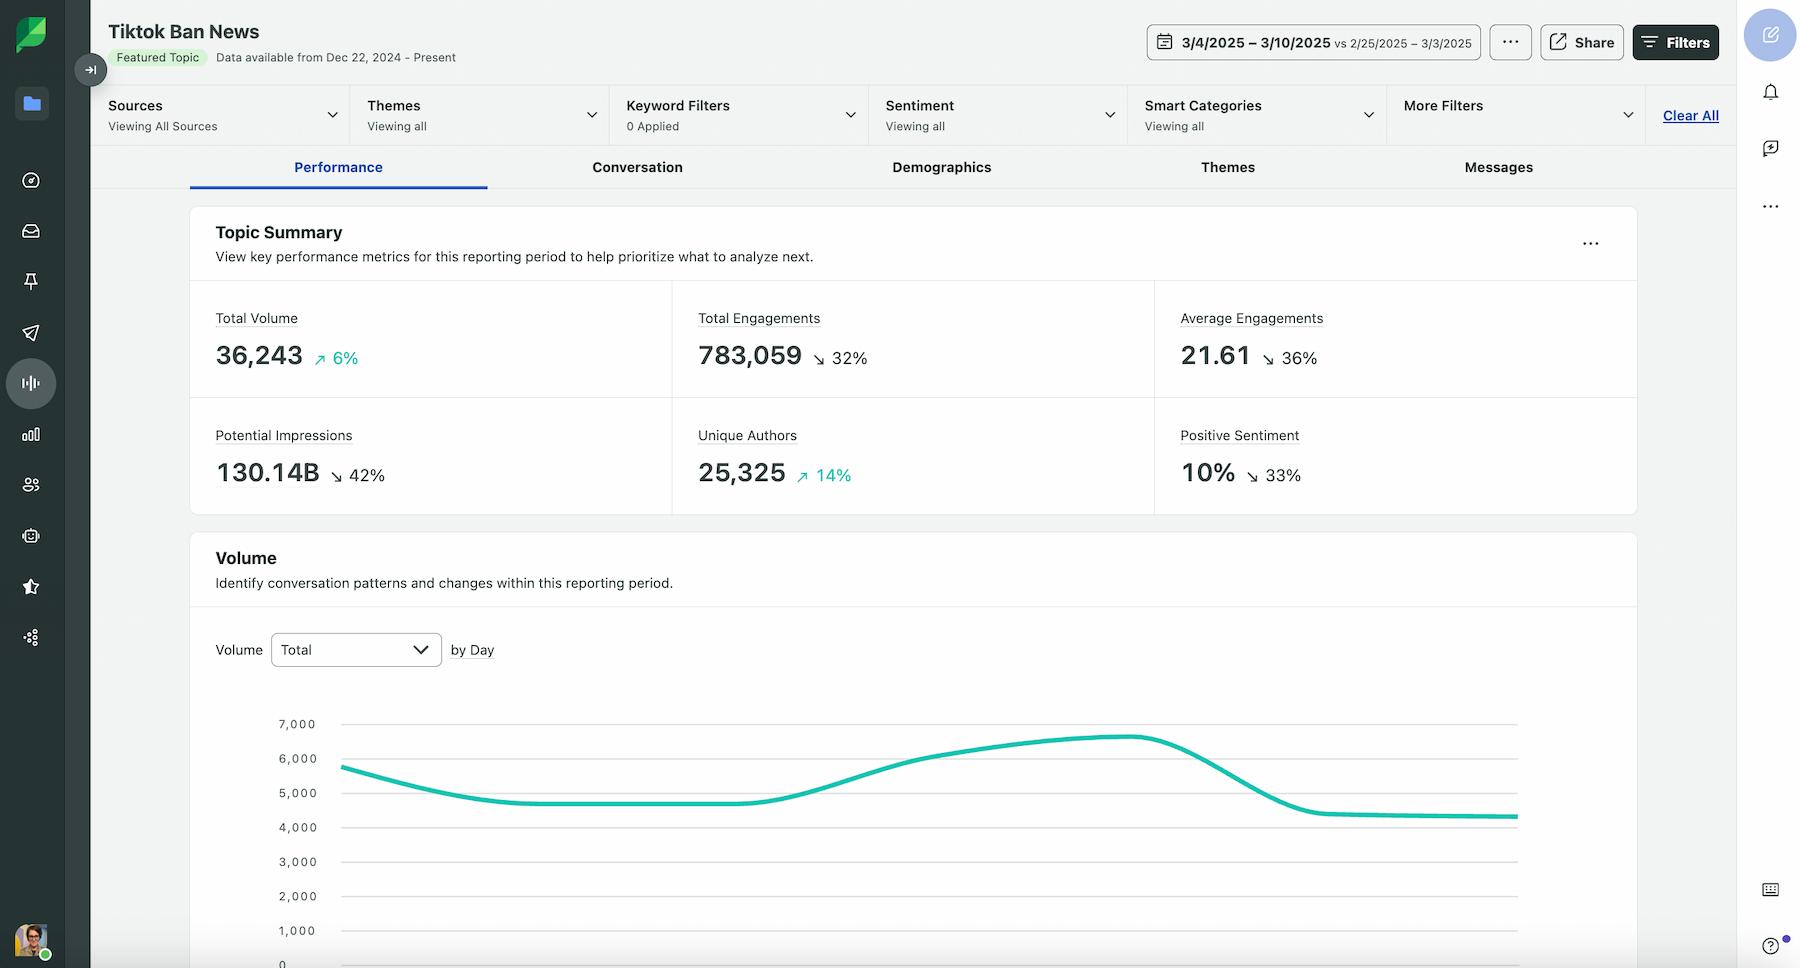Image resolution: width=1800 pixels, height=968 pixels.
Task: Click the 130.14B impressions value
Action: [x=267, y=472]
